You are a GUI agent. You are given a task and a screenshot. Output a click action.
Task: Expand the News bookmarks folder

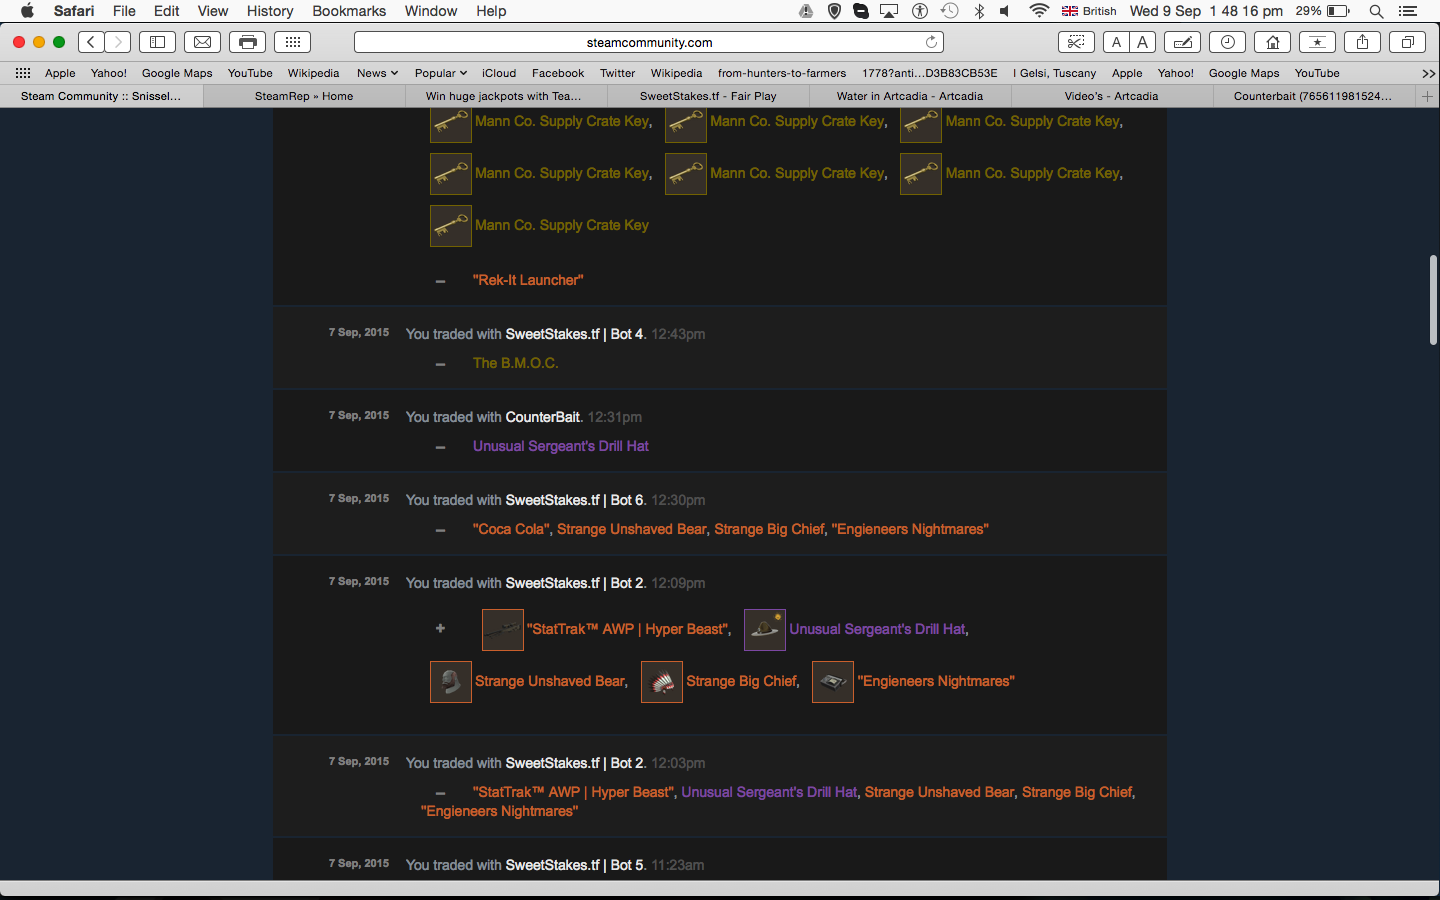(x=377, y=73)
